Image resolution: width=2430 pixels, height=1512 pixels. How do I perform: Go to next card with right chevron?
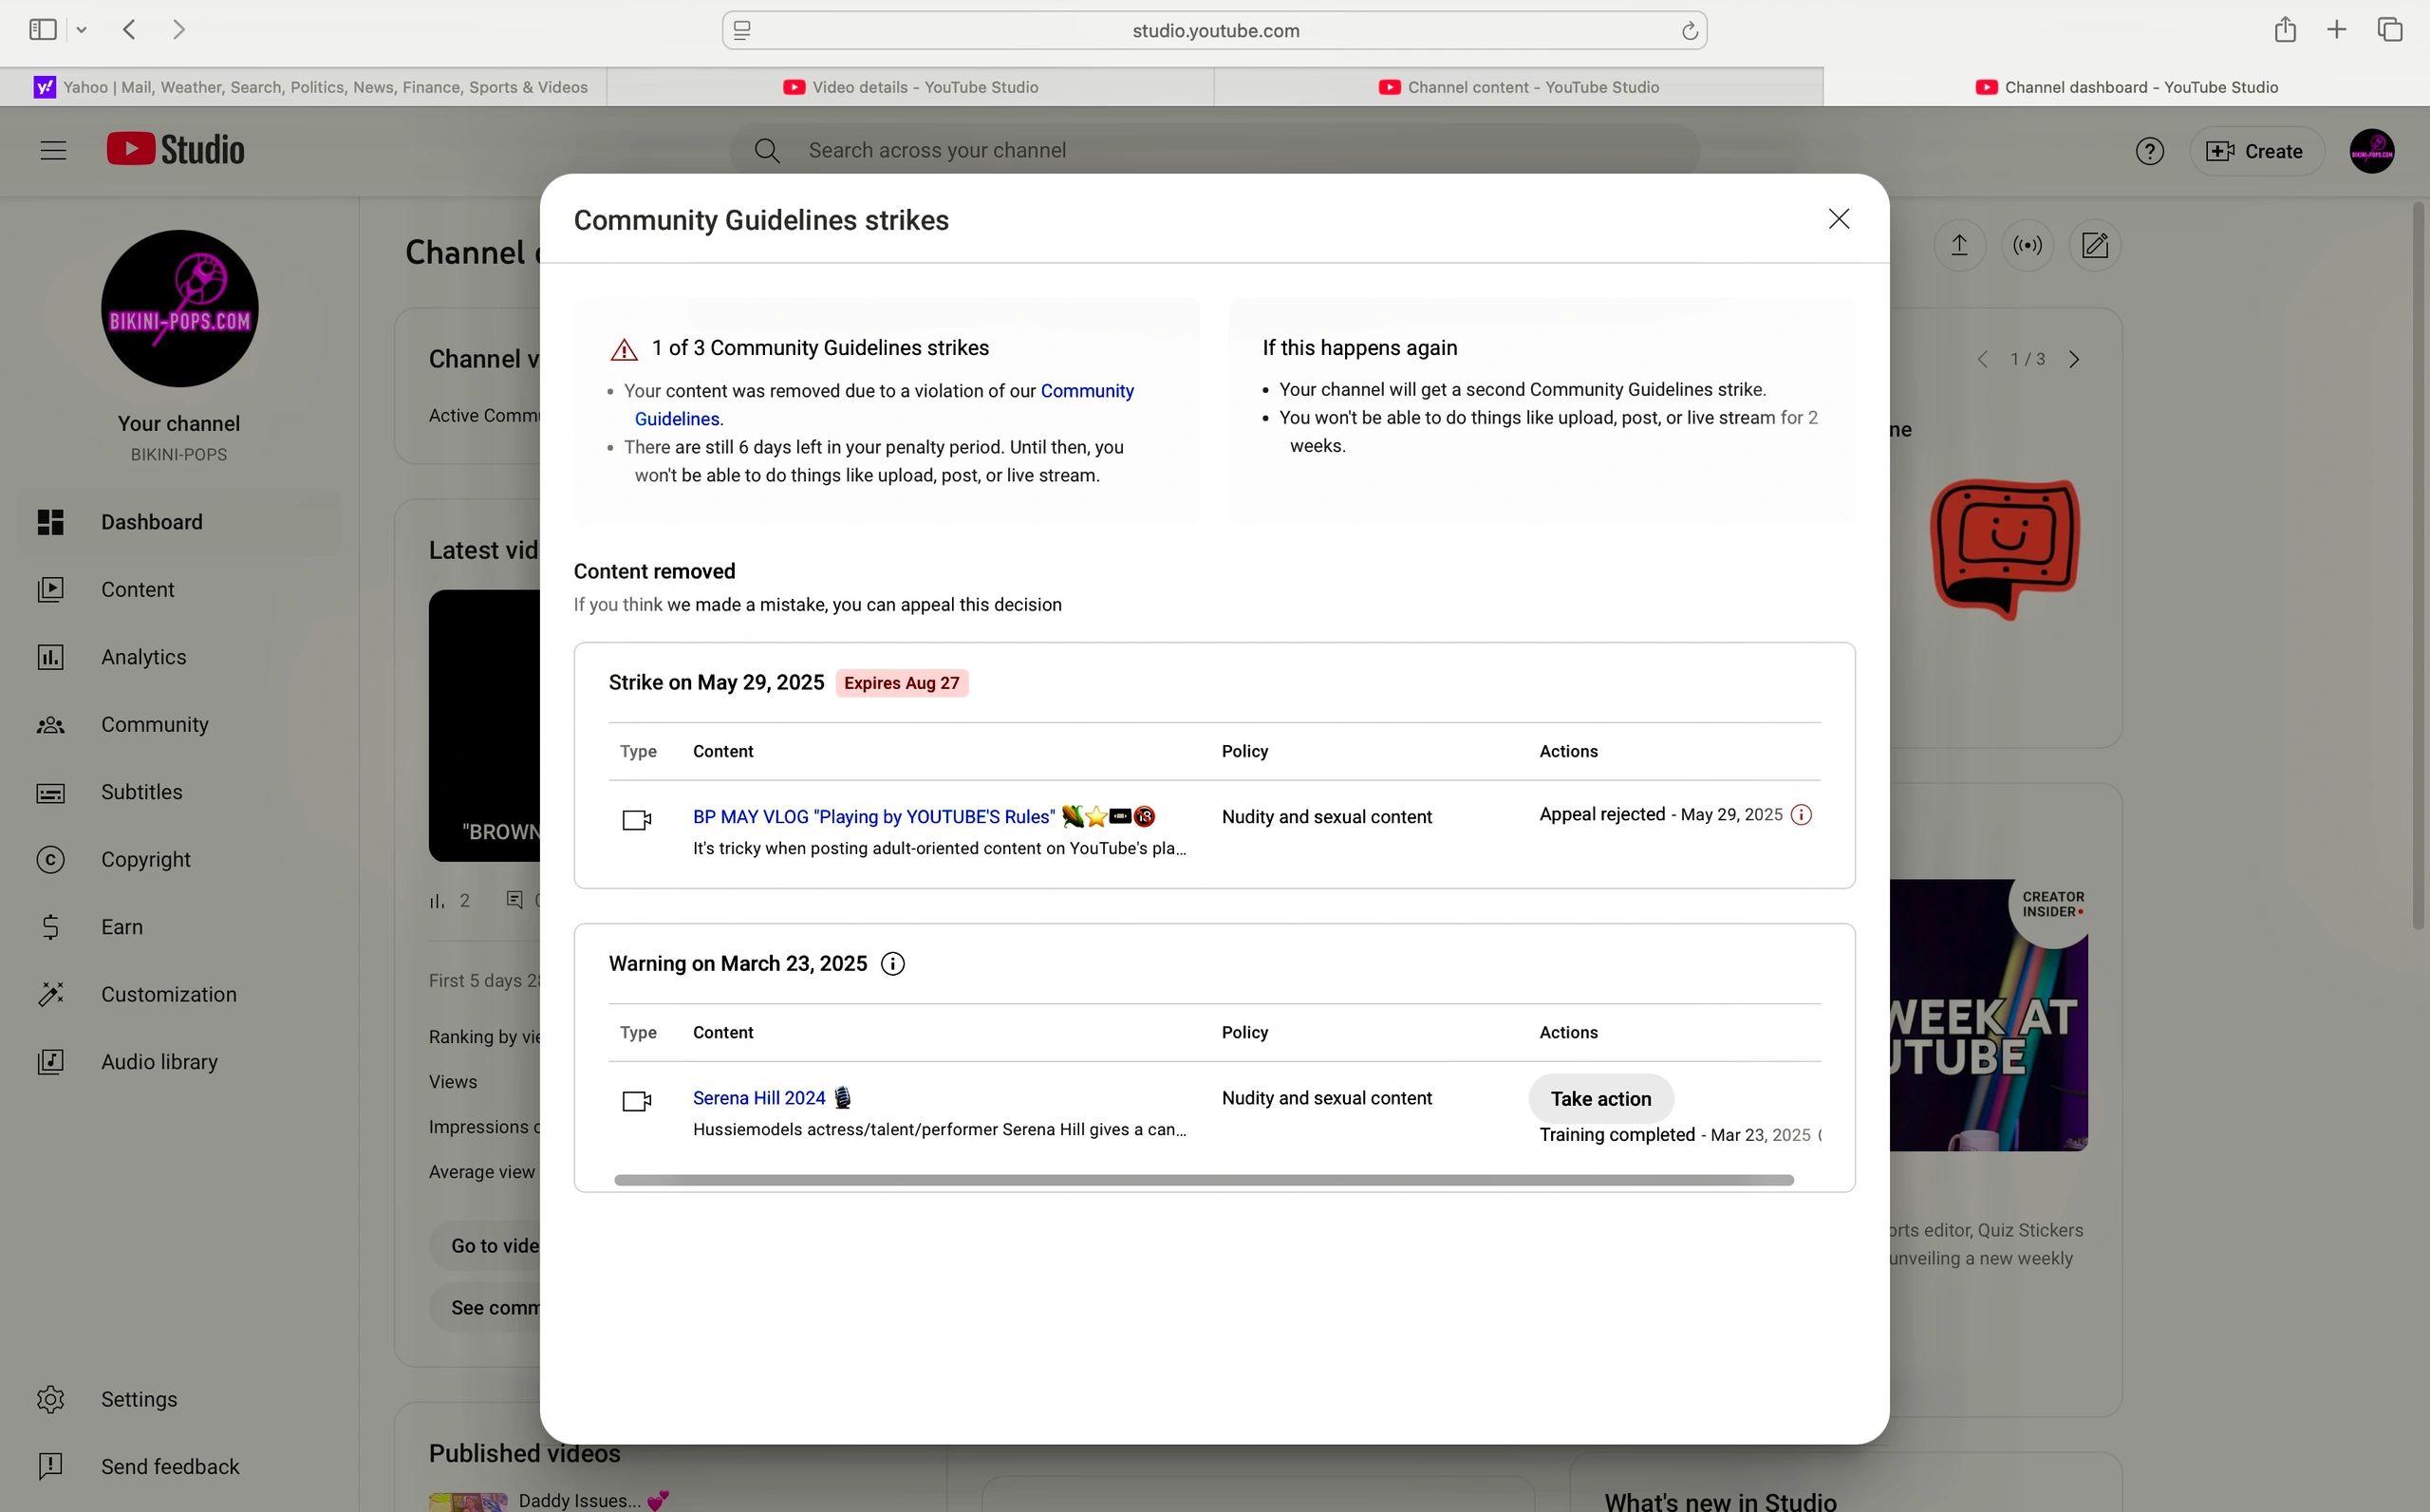tap(2074, 359)
